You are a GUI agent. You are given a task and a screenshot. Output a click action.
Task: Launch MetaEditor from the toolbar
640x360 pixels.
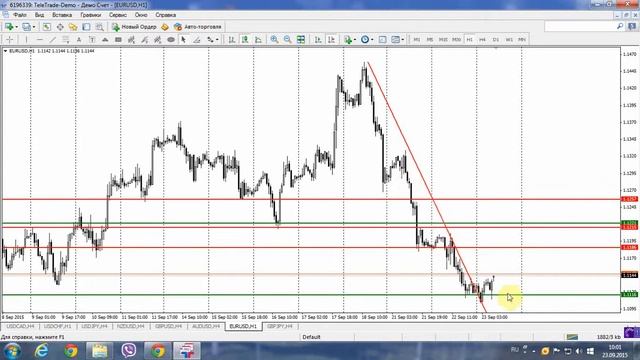(164, 27)
